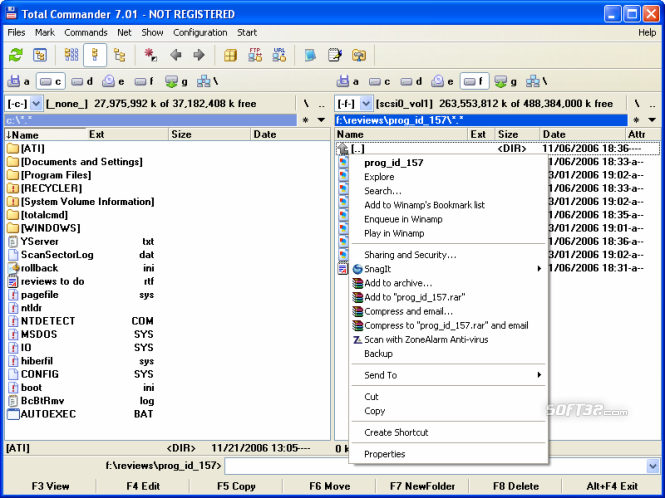Click the F7 NewFolder button
The image size is (665, 498).
(x=422, y=486)
